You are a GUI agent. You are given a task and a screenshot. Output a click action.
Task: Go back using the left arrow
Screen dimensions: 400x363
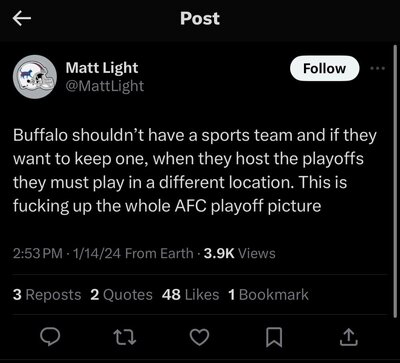click(22, 19)
